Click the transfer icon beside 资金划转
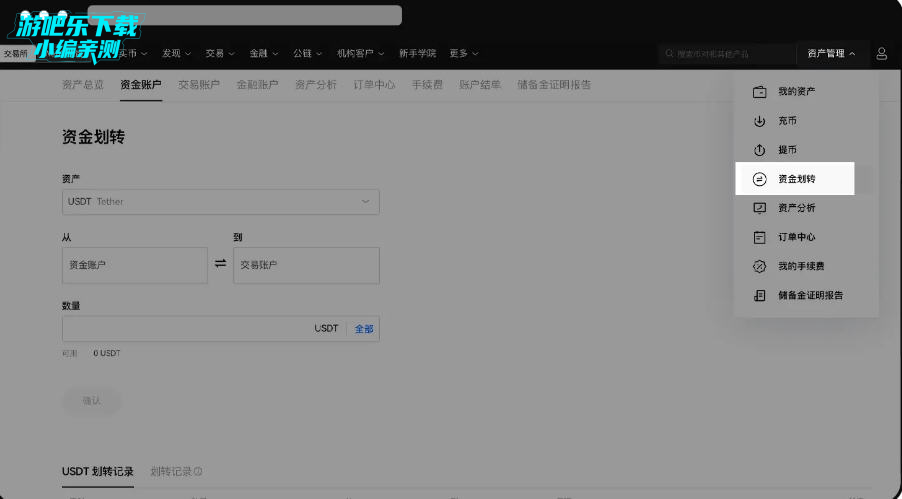This screenshot has height=499, width=902. [759, 179]
